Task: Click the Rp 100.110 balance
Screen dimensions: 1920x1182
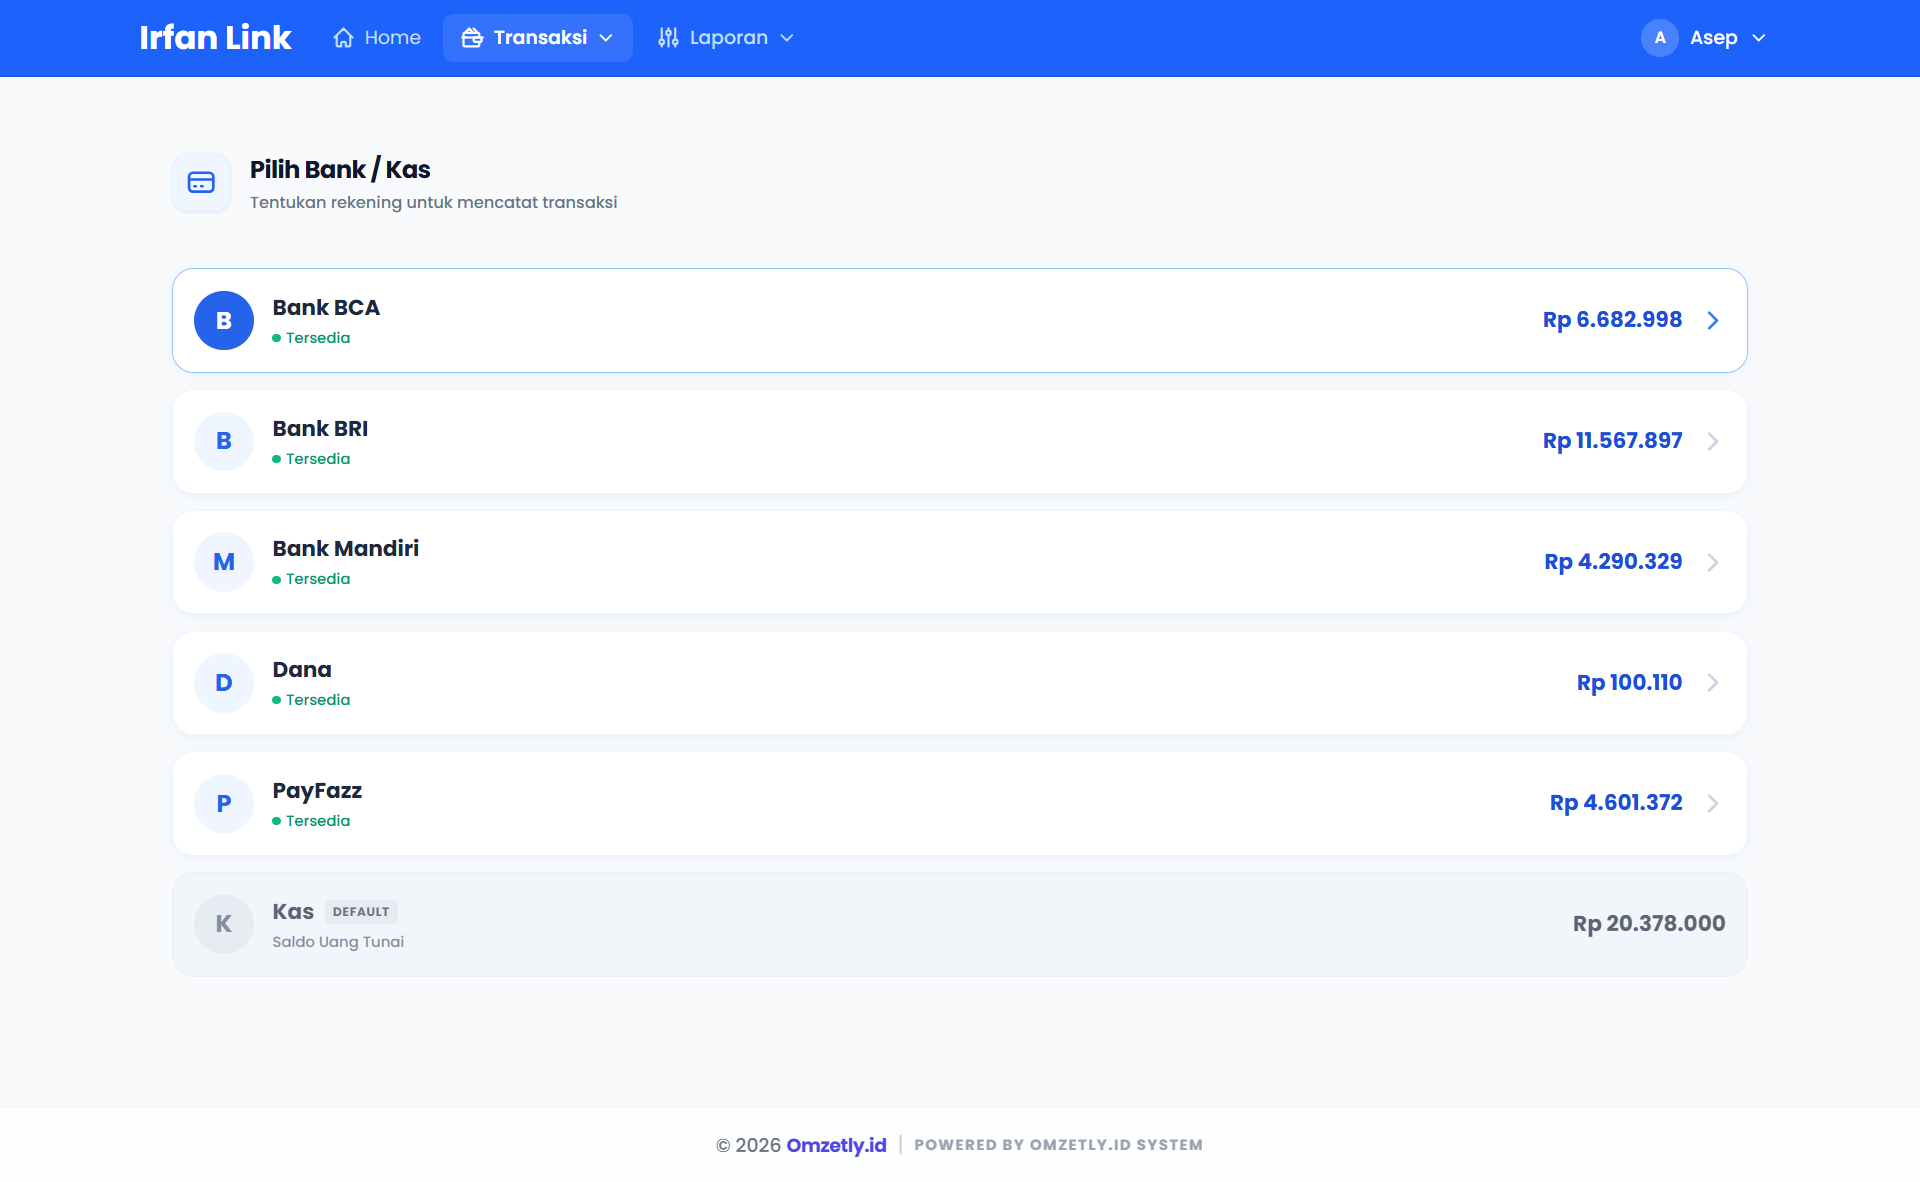Action: [x=1629, y=683]
